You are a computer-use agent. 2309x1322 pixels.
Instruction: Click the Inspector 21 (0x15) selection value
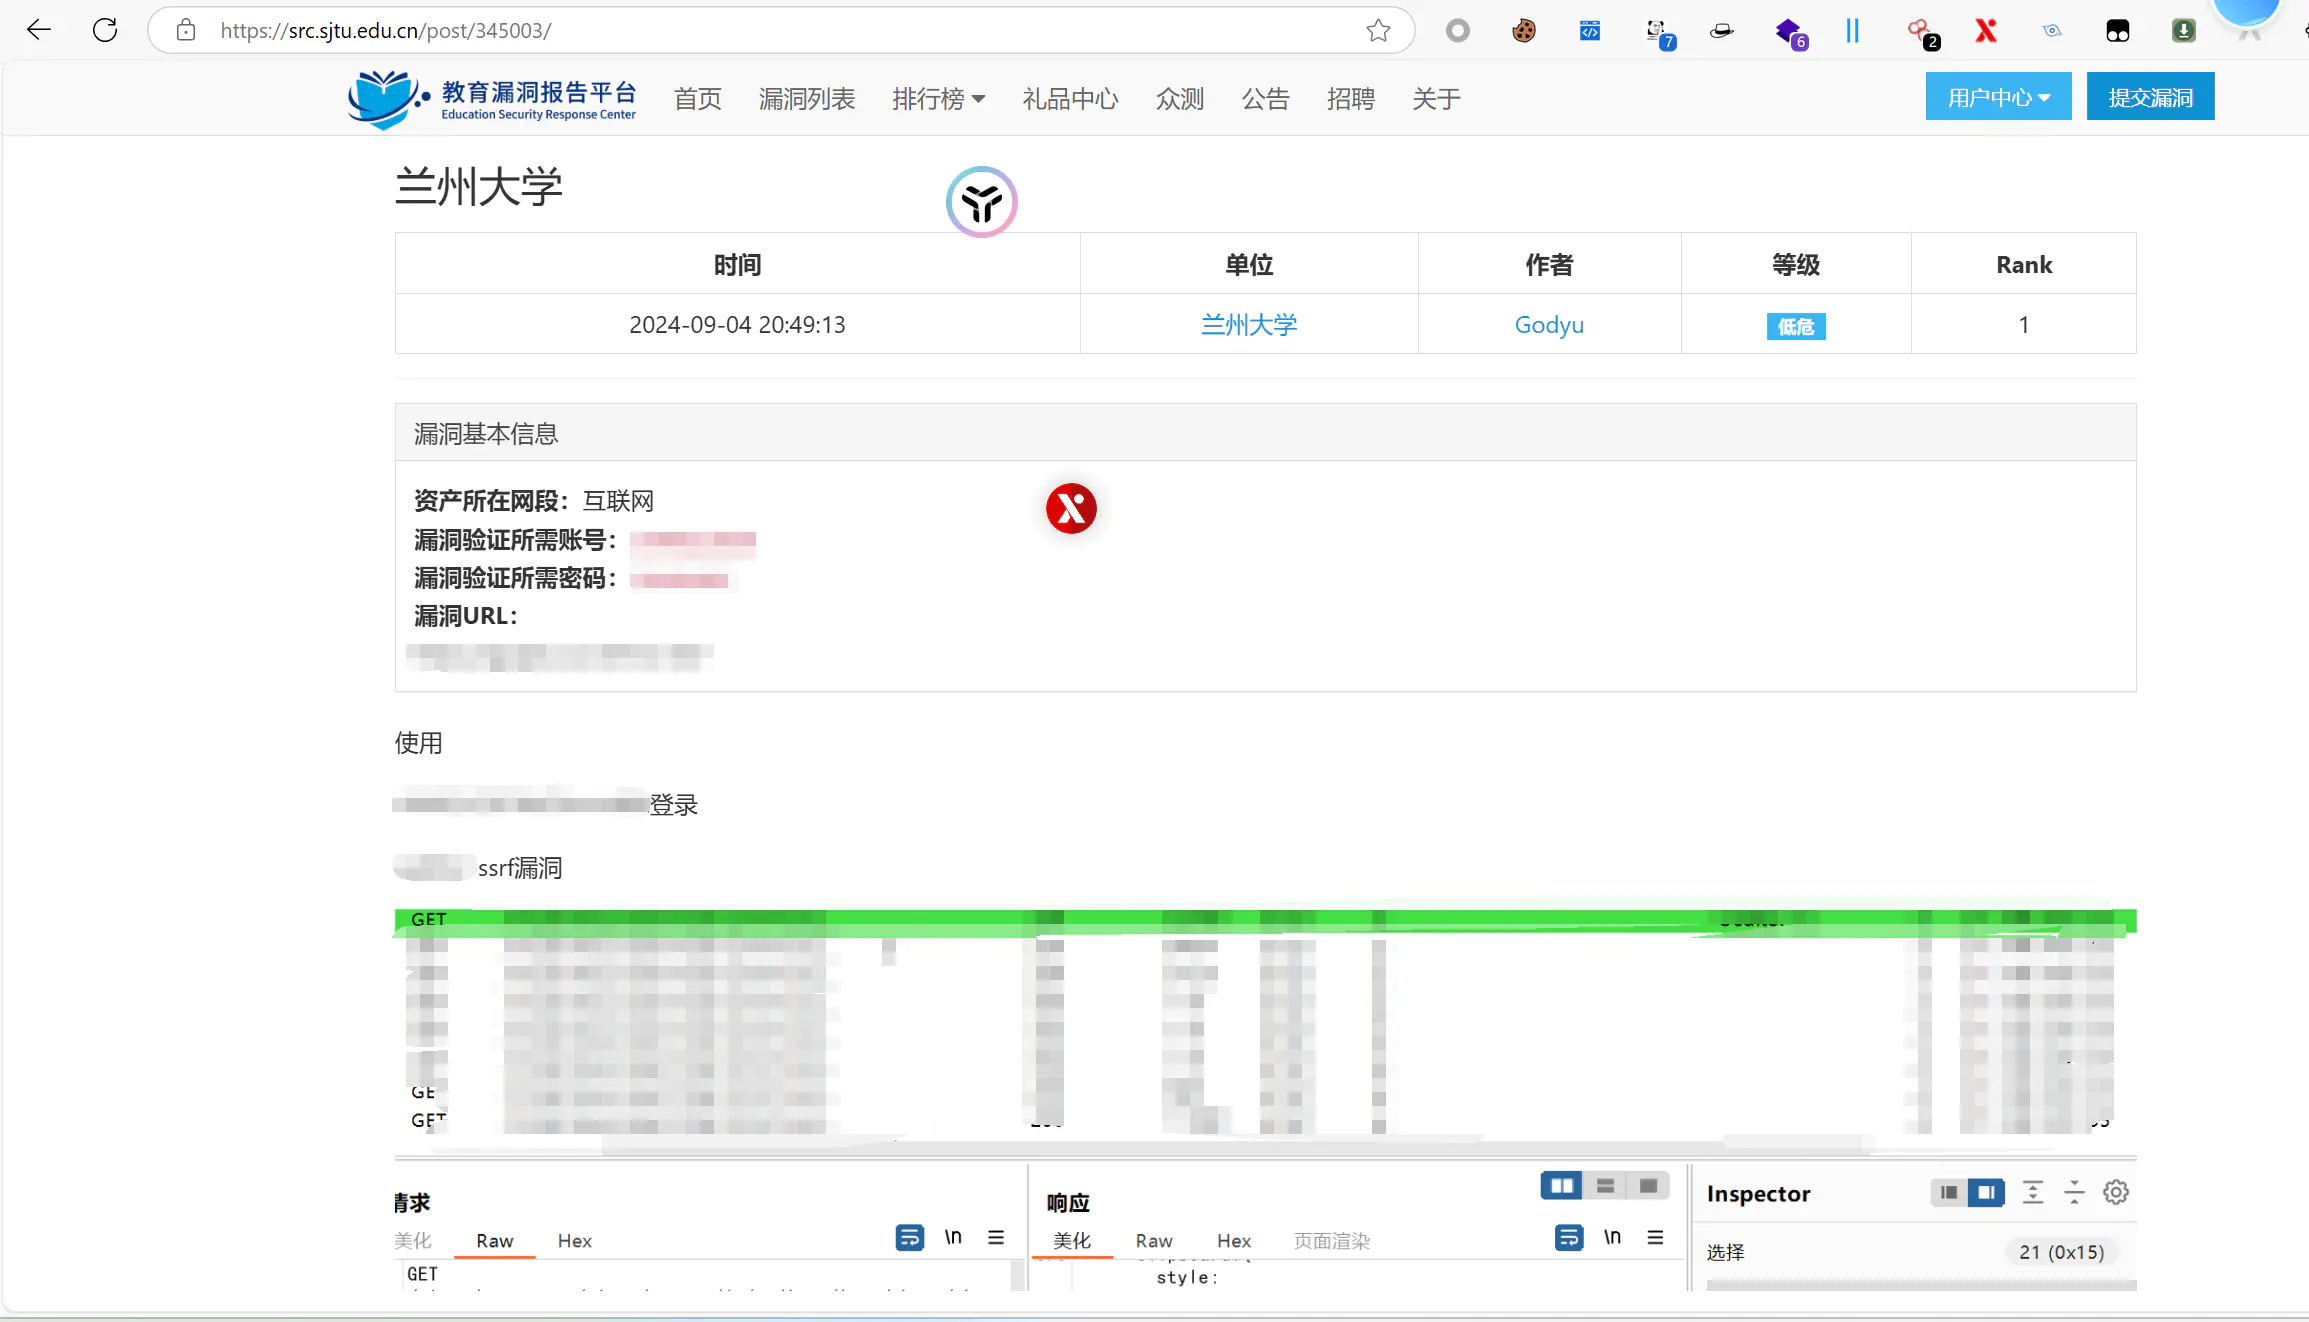click(x=2061, y=1251)
